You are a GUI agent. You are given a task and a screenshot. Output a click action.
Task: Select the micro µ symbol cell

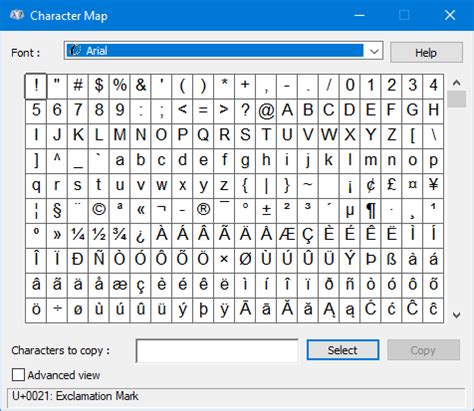pyautogui.click(x=350, y=210)
